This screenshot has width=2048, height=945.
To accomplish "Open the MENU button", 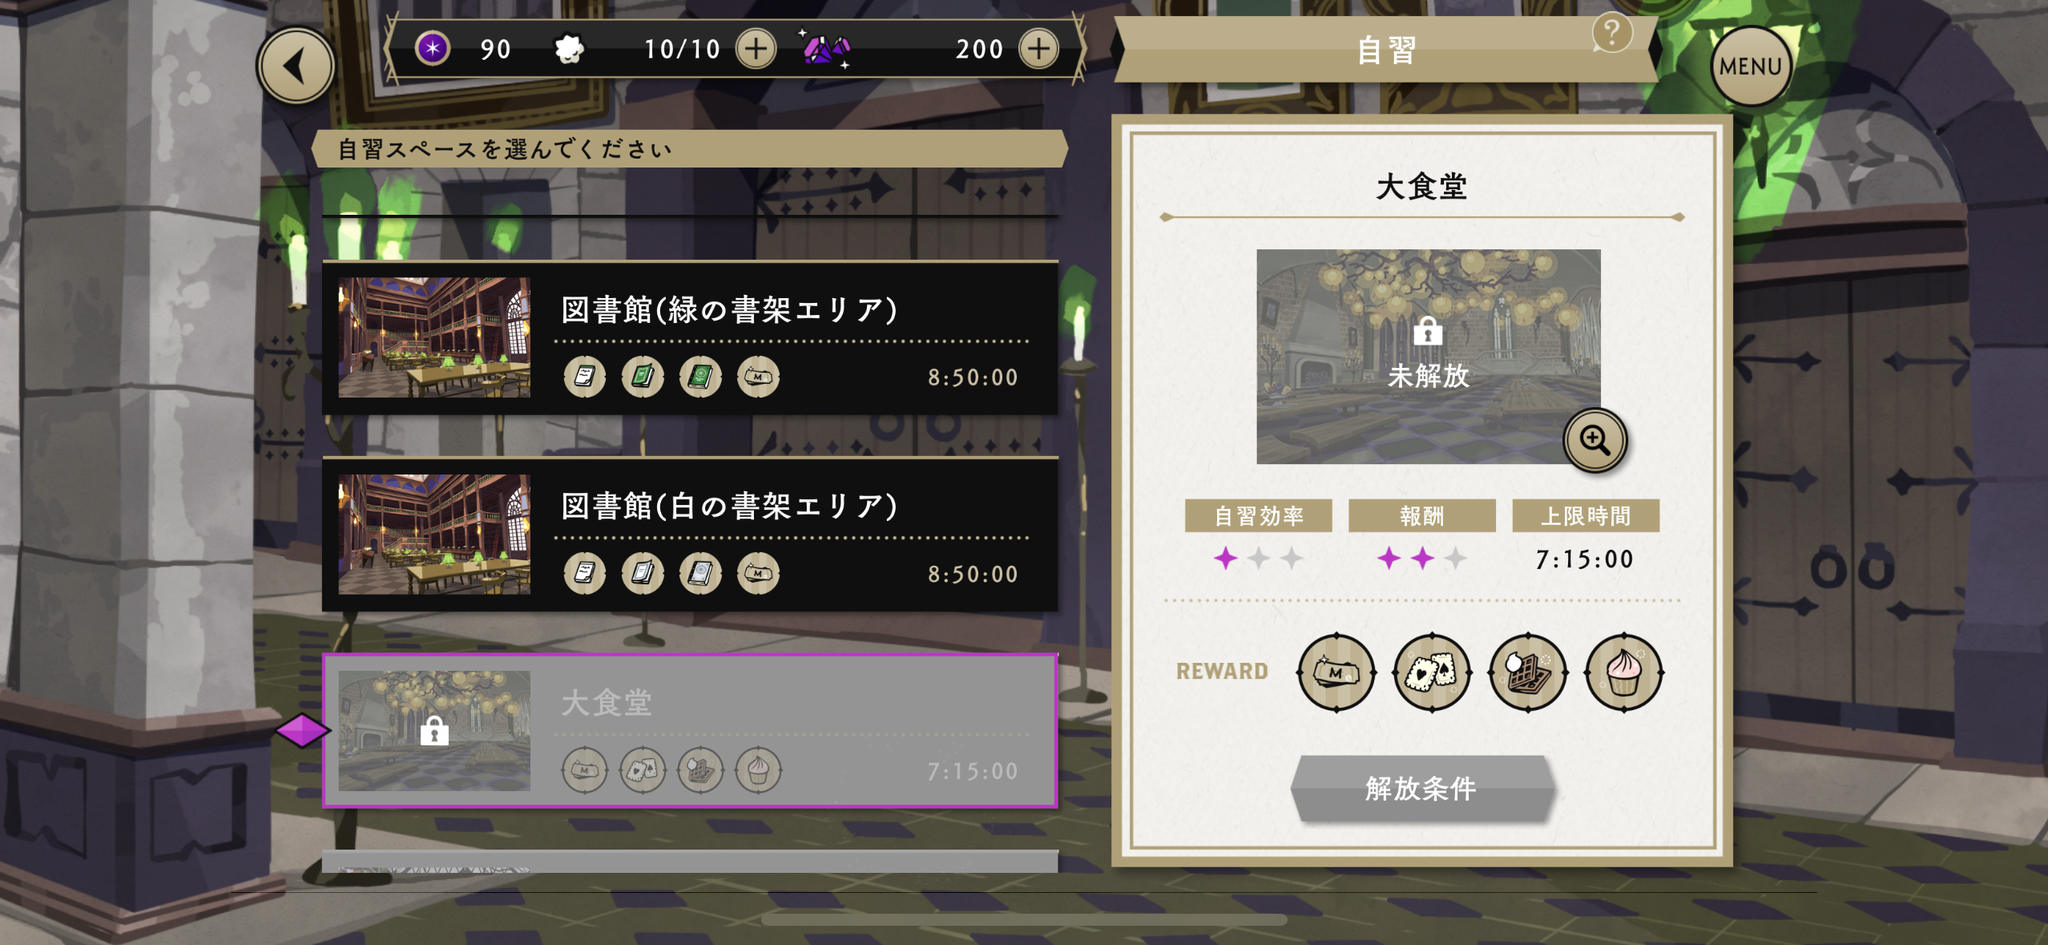I will pos(1751,66).
